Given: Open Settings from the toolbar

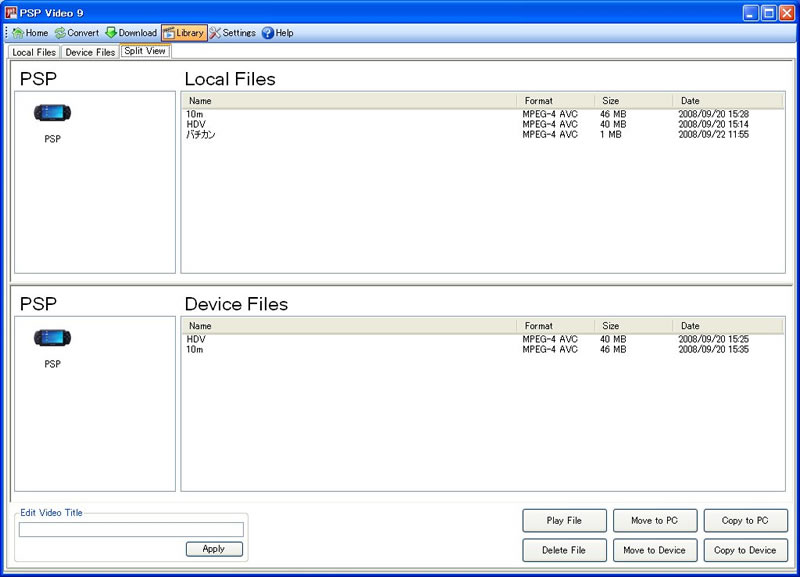Looking at the screenshot, I should point(233,33).
